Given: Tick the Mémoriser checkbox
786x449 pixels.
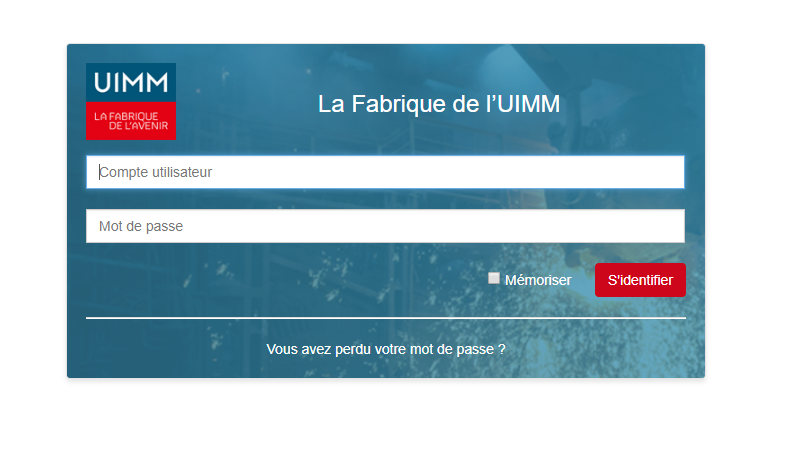Looking at the screenshot, I should 494,278.
